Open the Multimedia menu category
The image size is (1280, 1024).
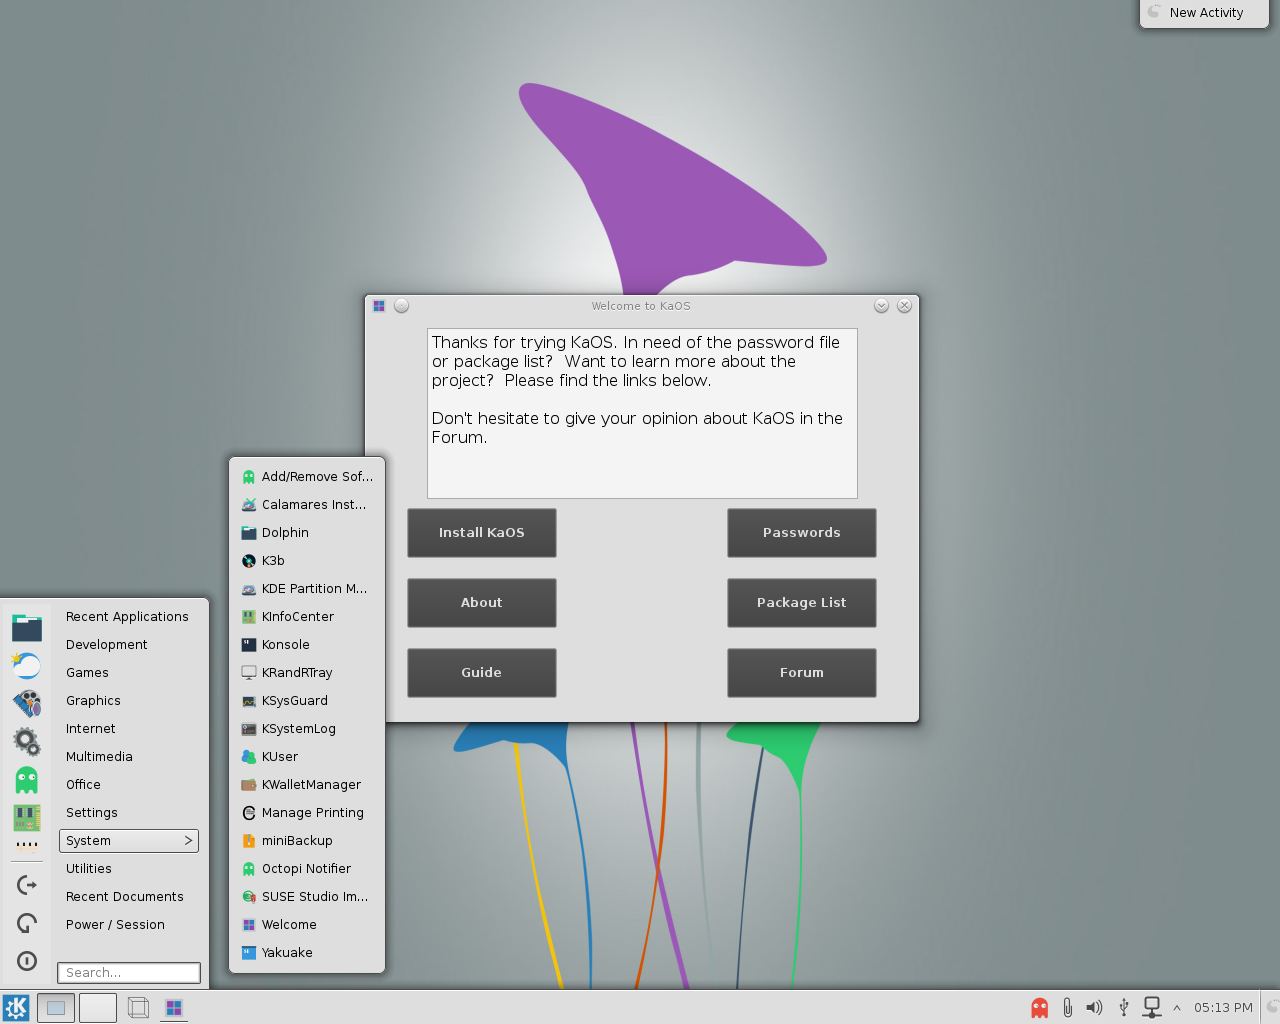pos(99,757)
